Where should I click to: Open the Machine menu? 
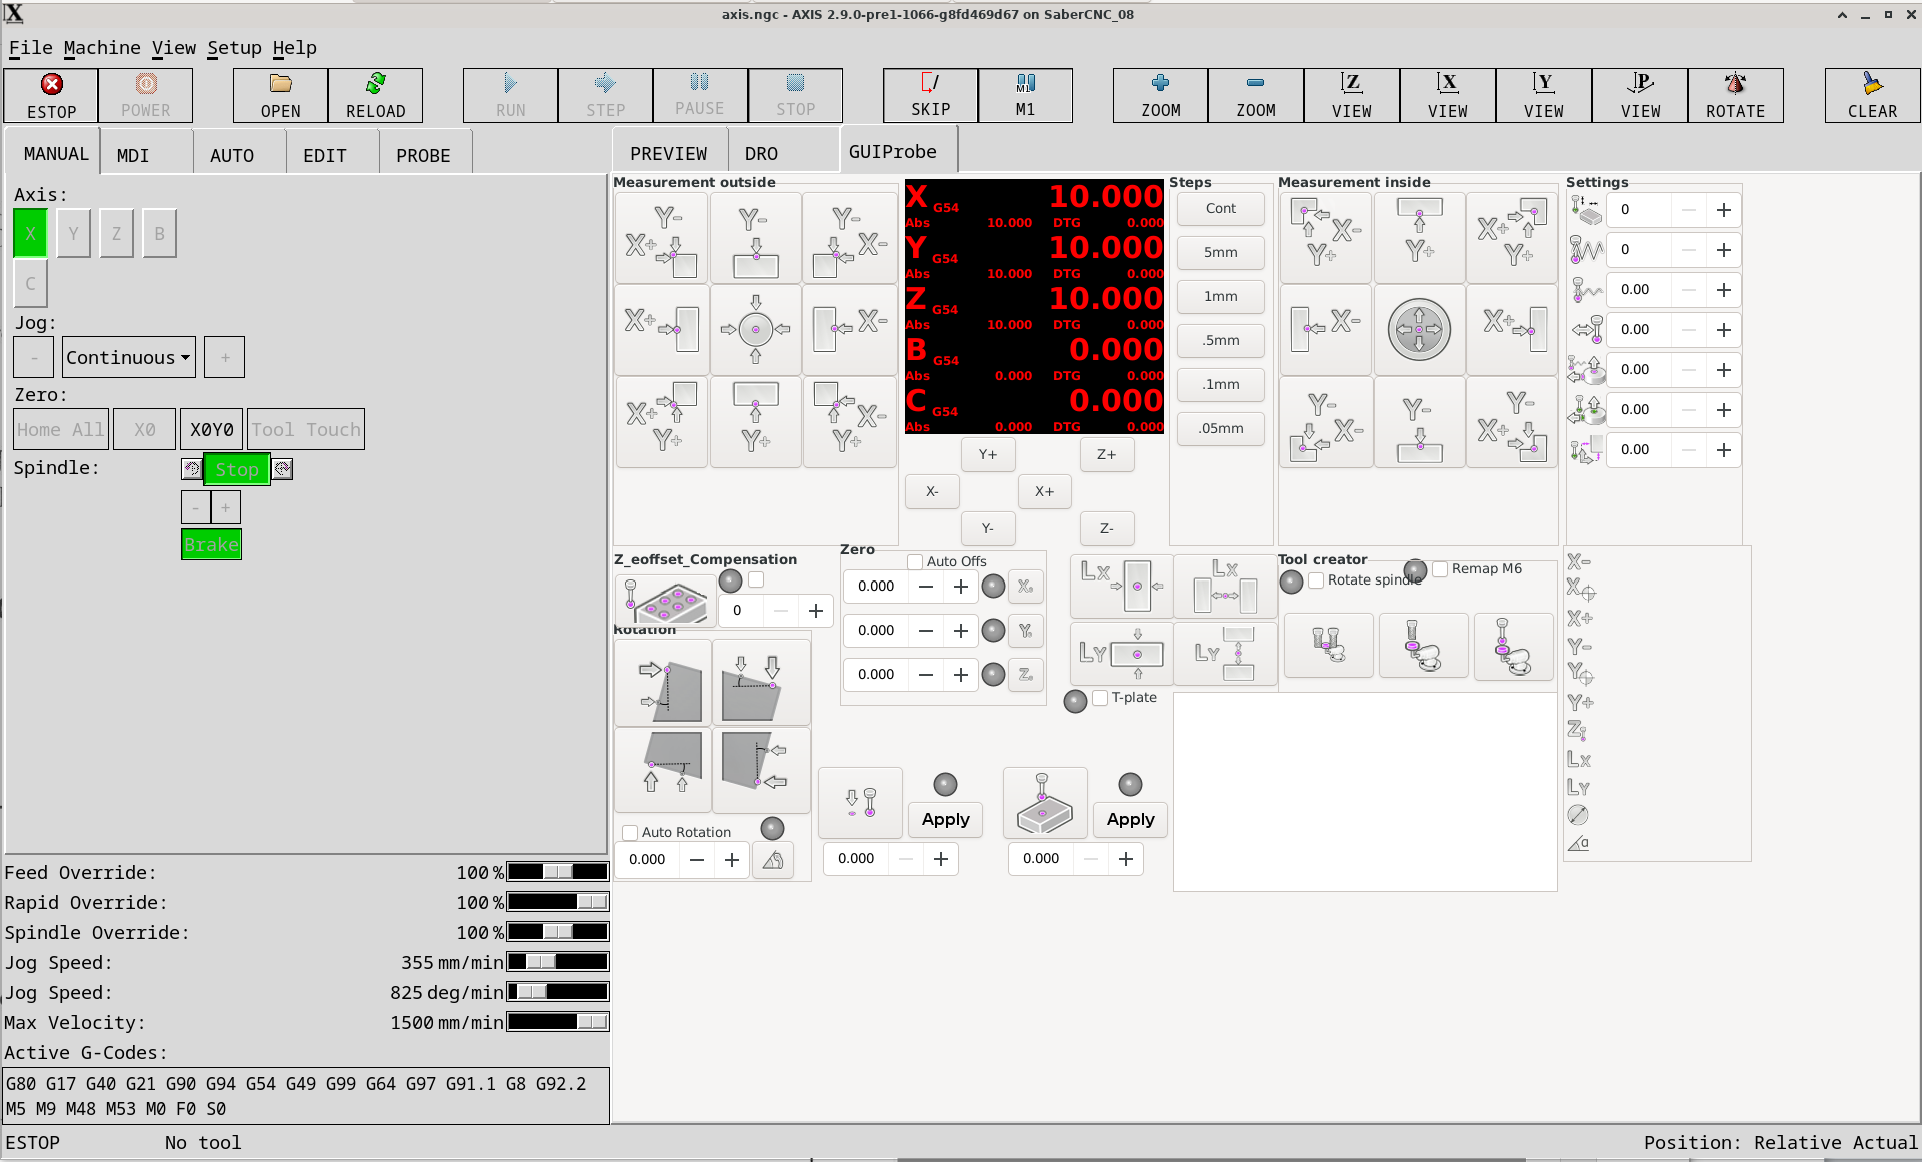102,47
